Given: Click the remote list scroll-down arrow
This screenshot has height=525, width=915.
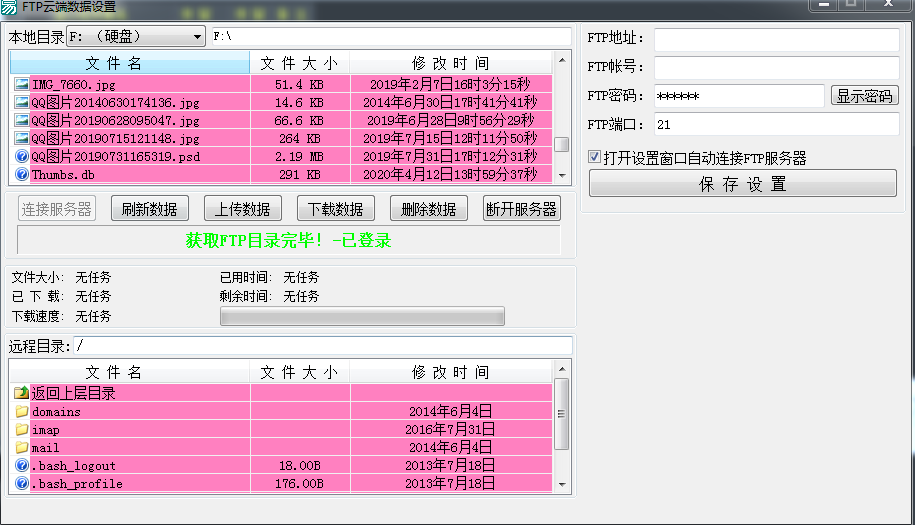Looking at the screenshot, I should click(562, 484).
